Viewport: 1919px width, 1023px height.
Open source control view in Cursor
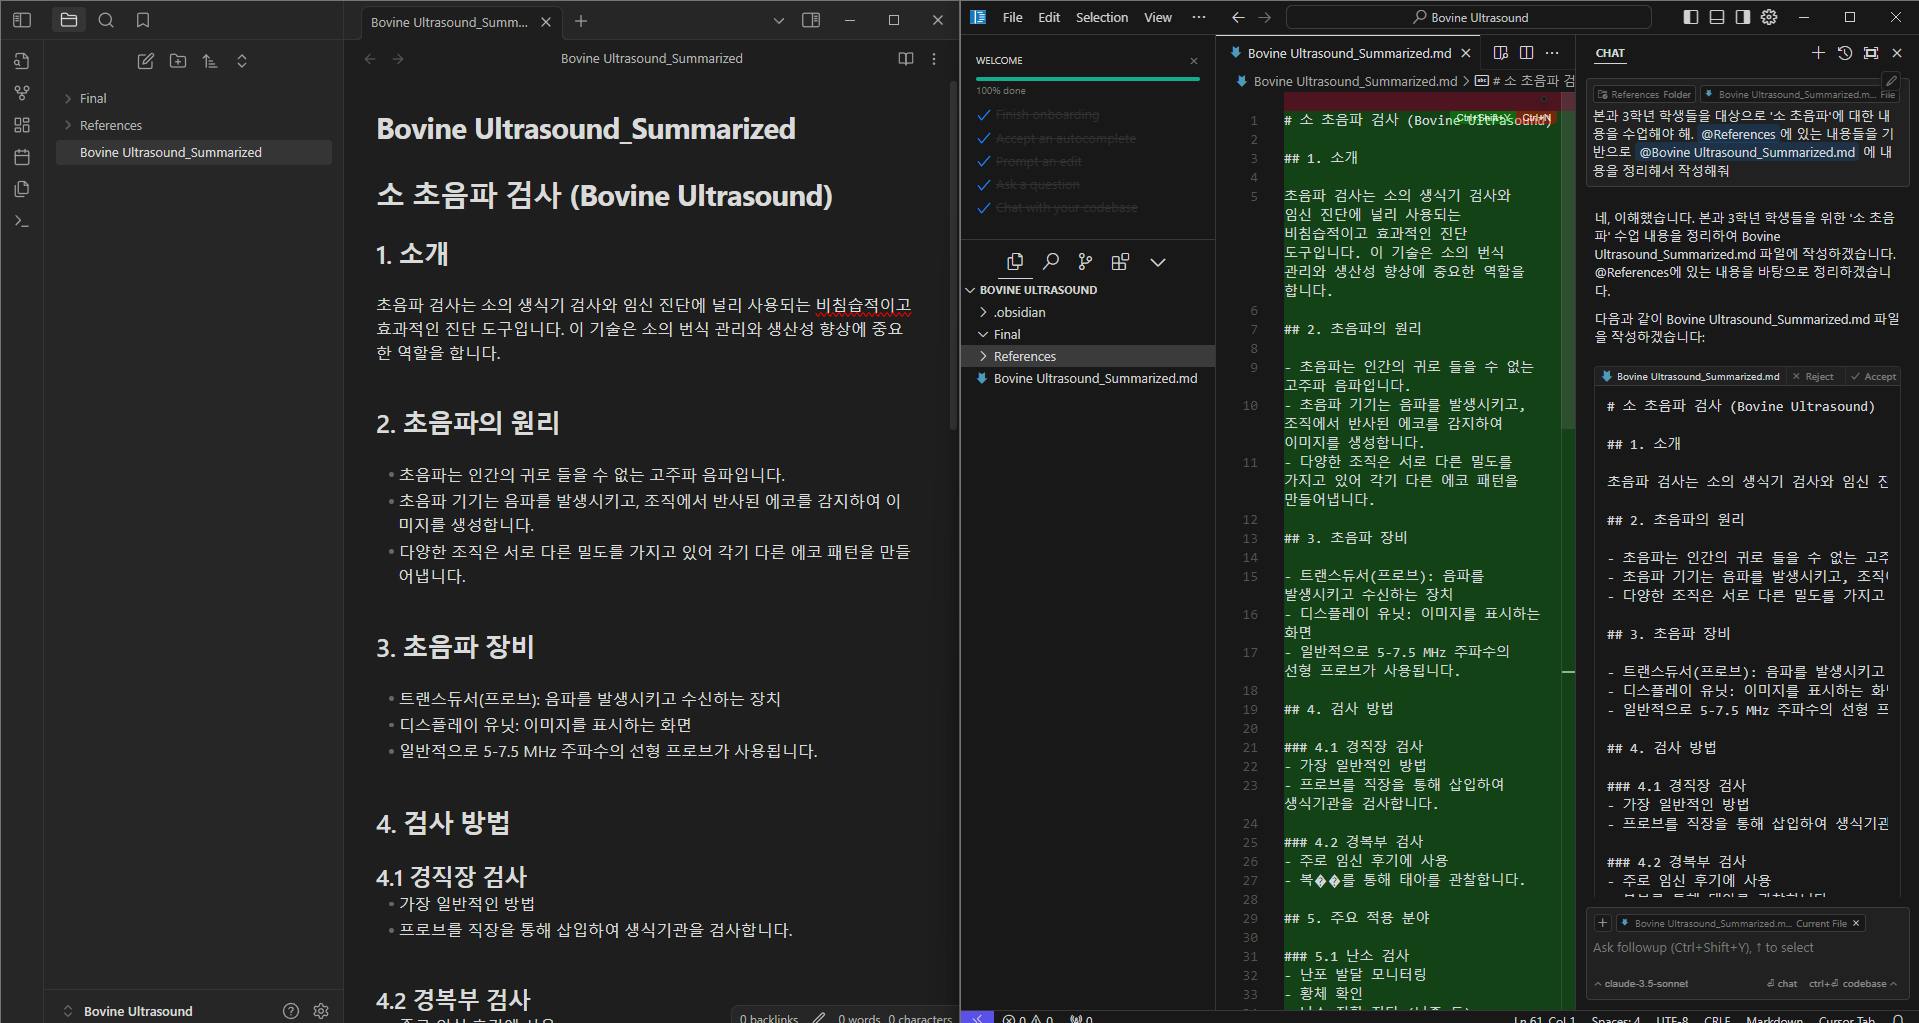pyautogui.click(x=1085, y=262)
